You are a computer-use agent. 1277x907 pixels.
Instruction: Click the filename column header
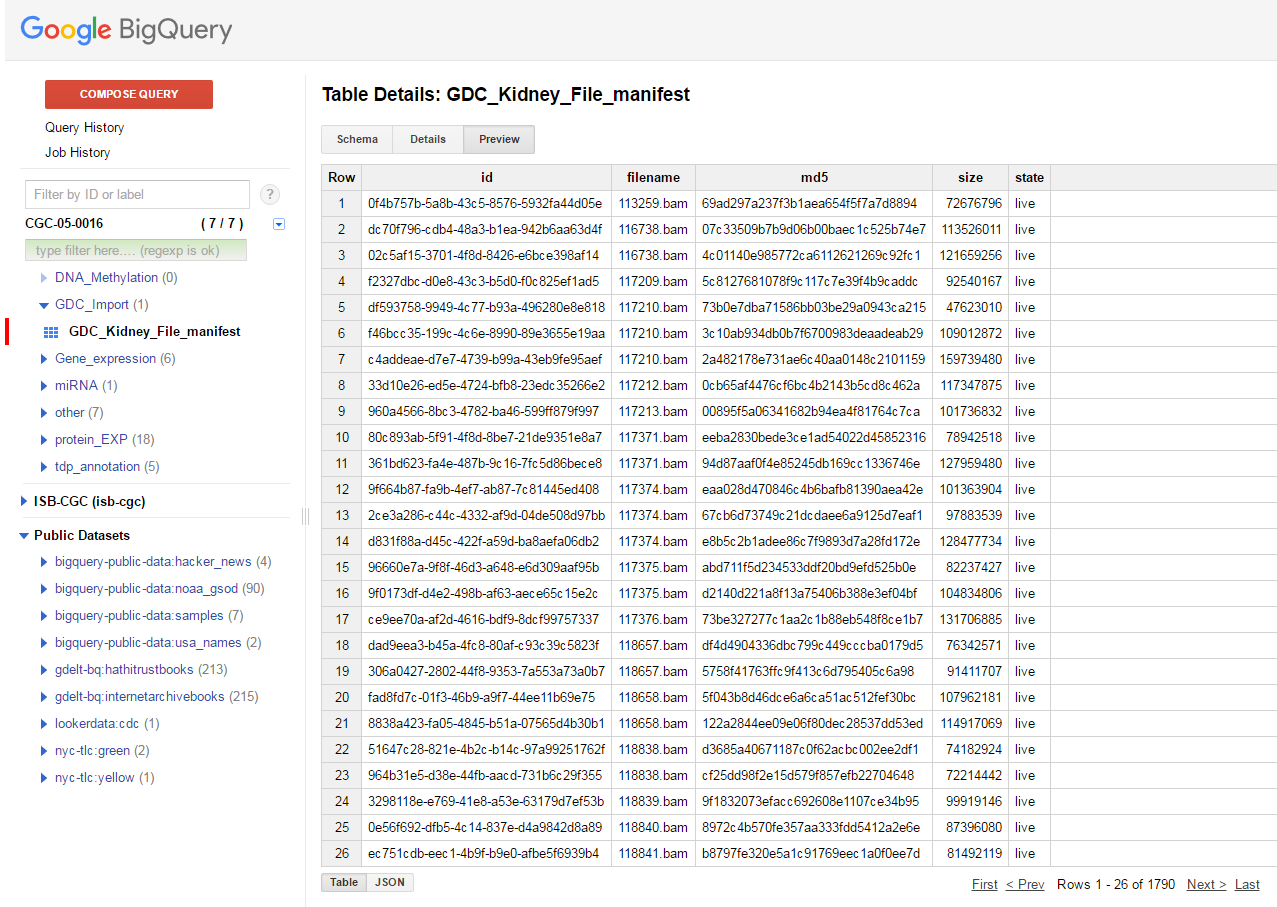654,178
